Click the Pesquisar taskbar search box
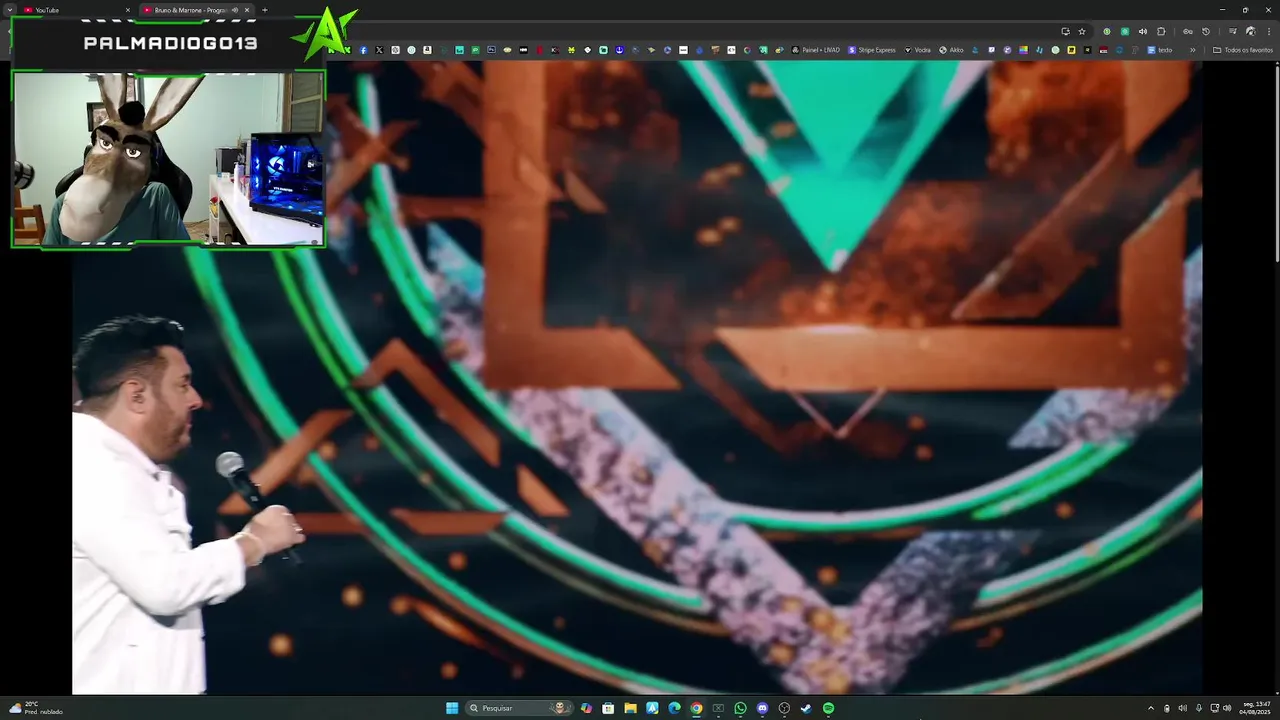The height and width of the screenshot is (720, 1280). (x=520, y=708)
